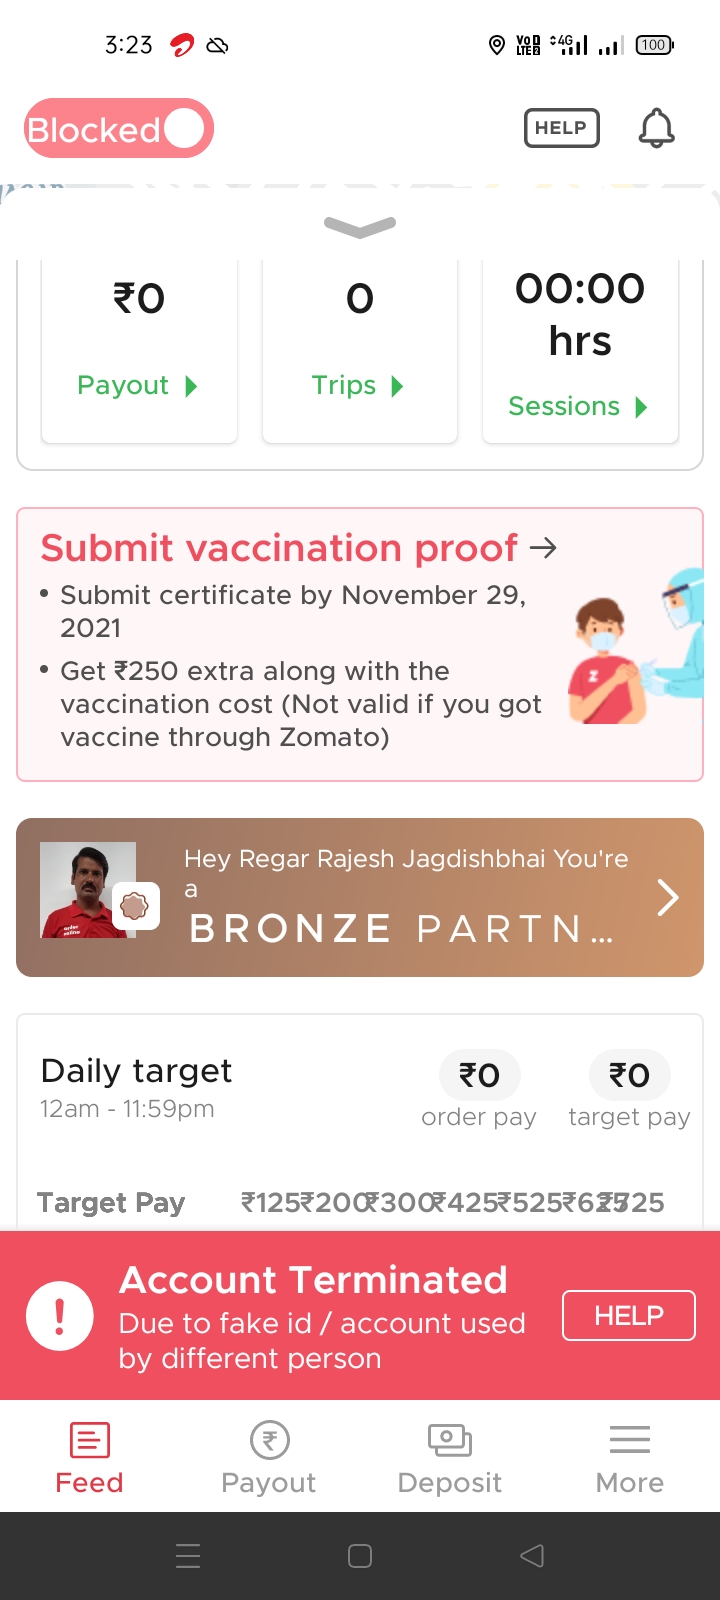Viewport: 720px width, 1600px height.
Task: Open the Deposit cash icon tab
Action: (449, 1441)
